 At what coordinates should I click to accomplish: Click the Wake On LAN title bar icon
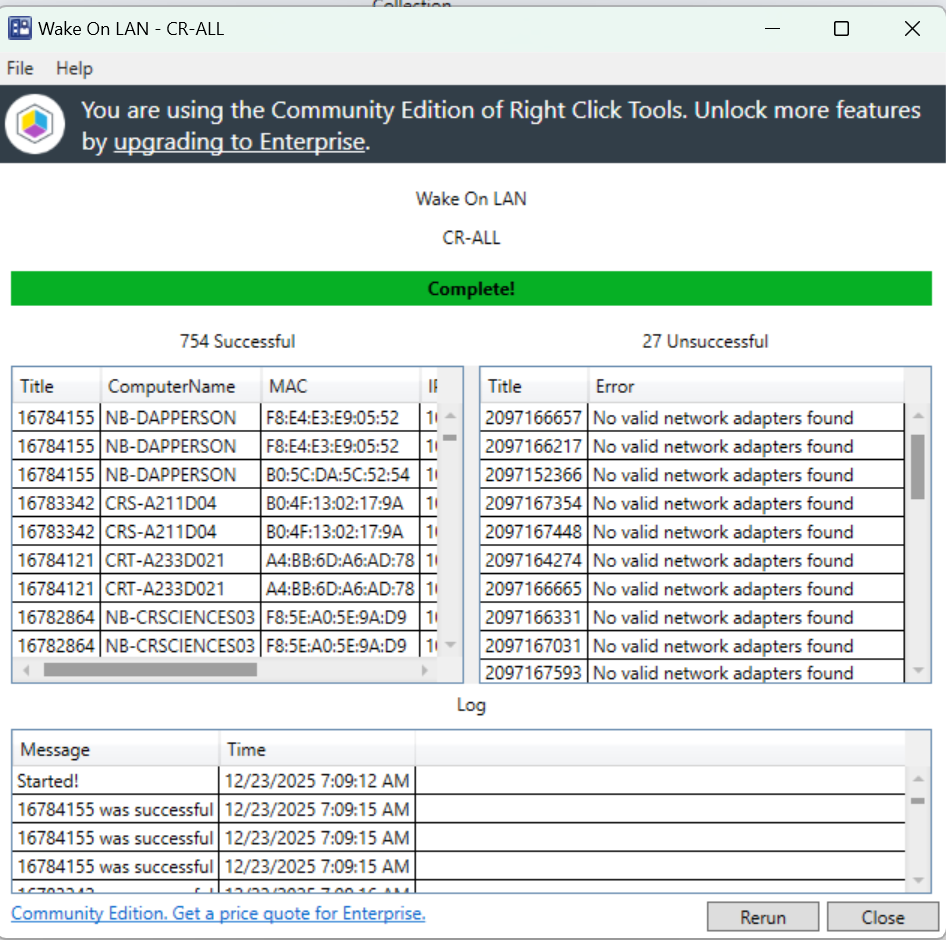point(19,29)
